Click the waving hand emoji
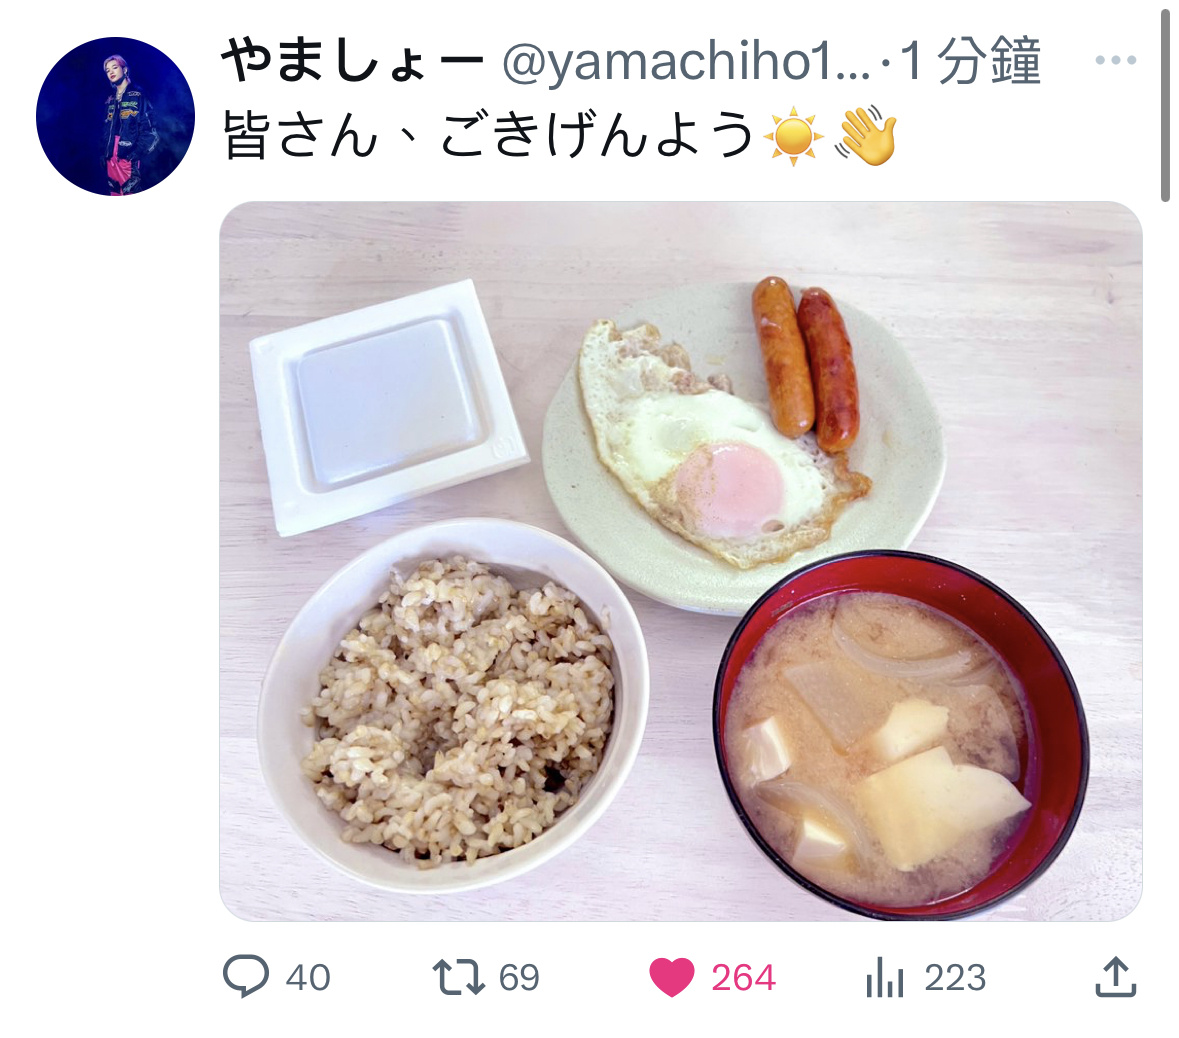Screen dimensions: 1179x1038 point(866,135)
